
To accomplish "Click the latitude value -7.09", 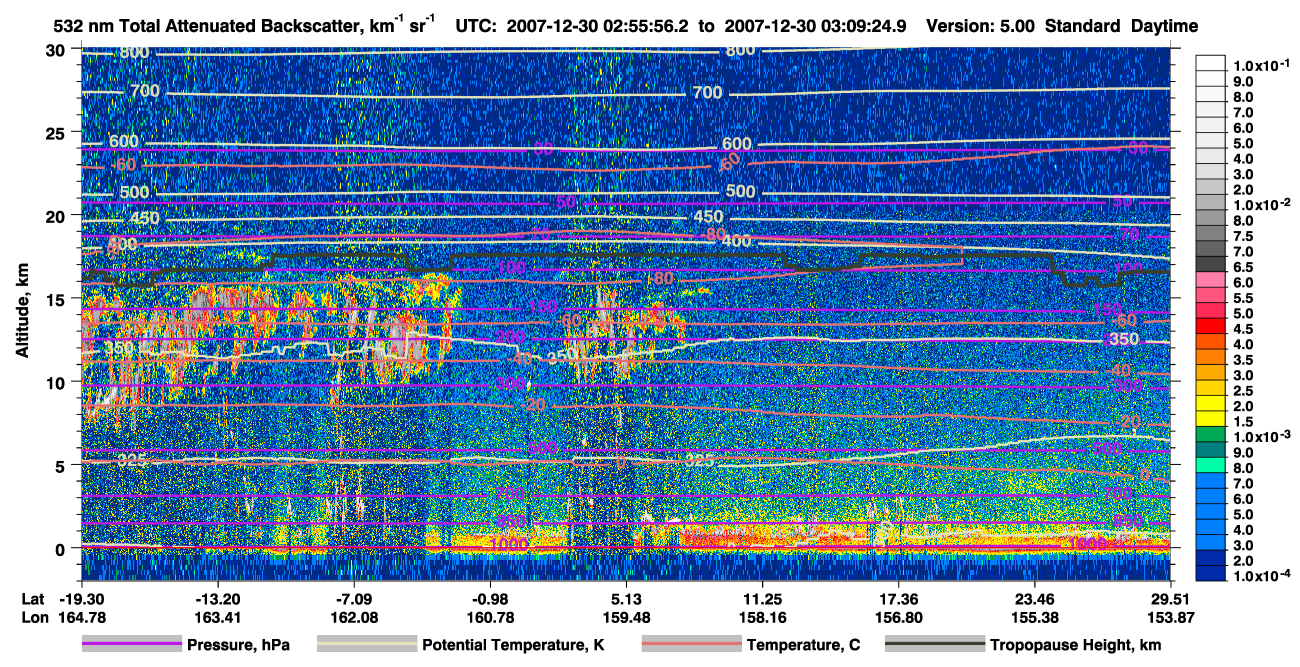I will coord(354,597).
